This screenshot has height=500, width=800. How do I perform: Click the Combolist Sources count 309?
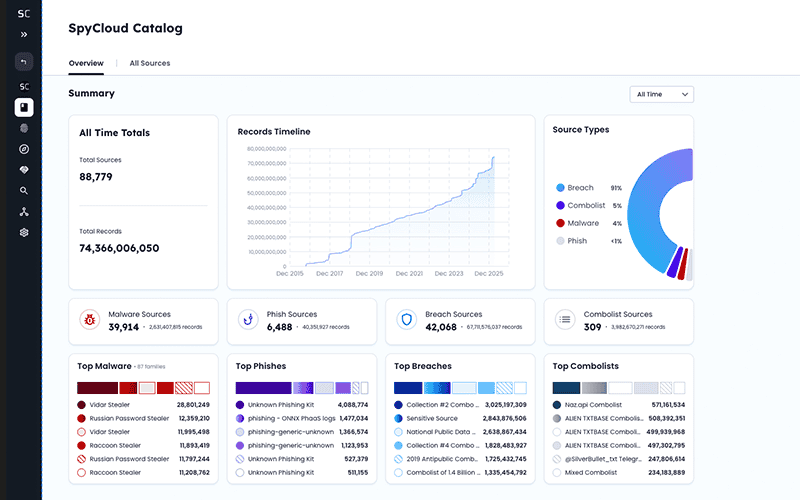(592, 328)
